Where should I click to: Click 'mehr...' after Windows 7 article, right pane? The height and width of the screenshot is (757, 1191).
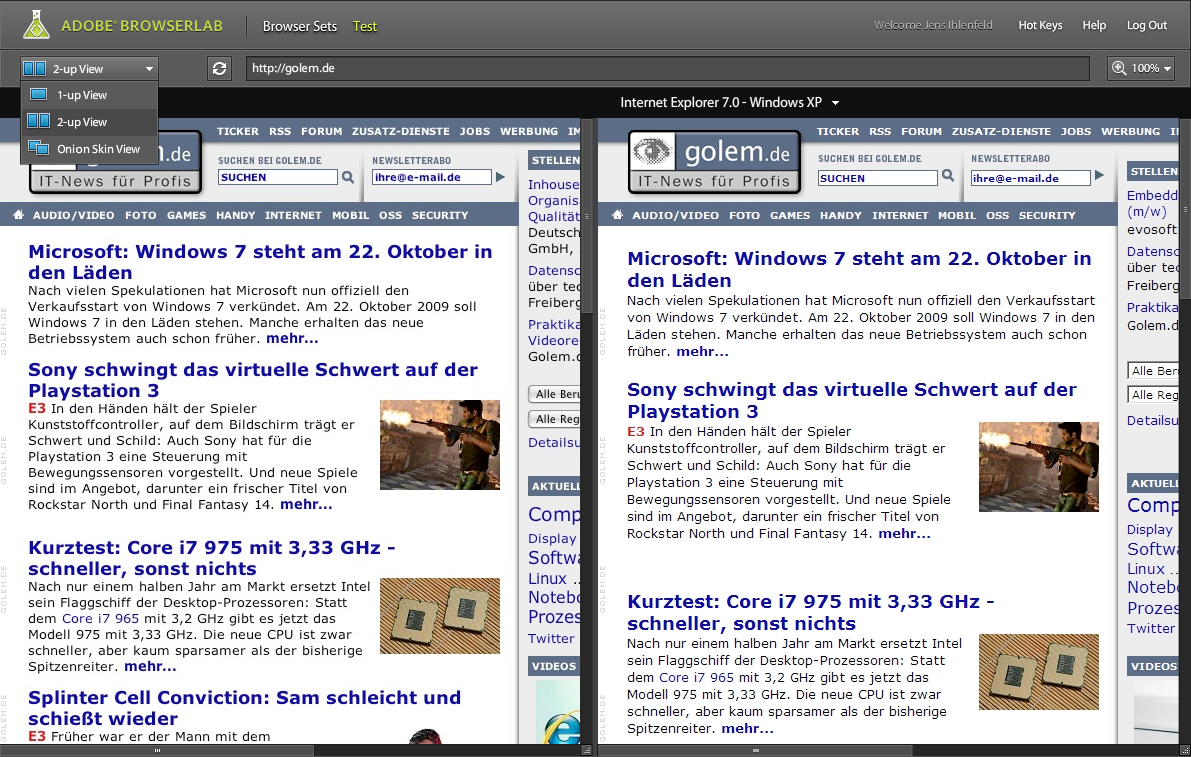702,352
